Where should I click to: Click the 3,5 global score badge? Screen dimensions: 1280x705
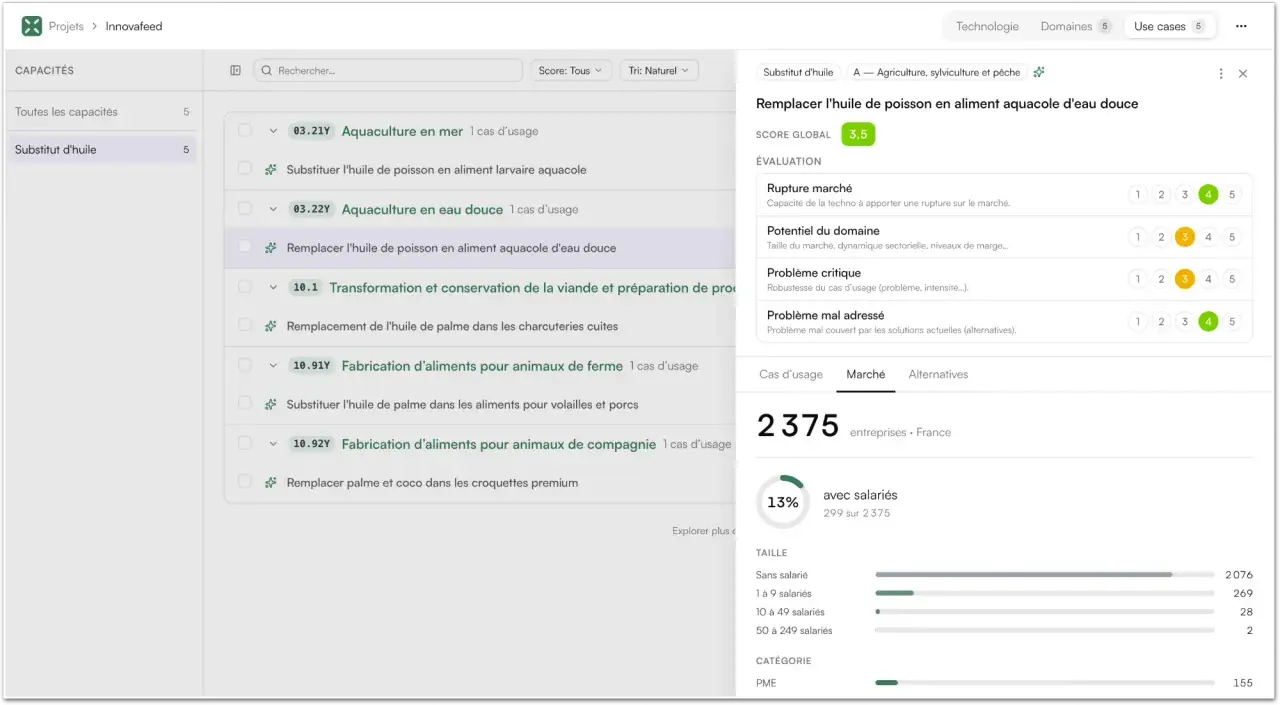coord(858,134)
